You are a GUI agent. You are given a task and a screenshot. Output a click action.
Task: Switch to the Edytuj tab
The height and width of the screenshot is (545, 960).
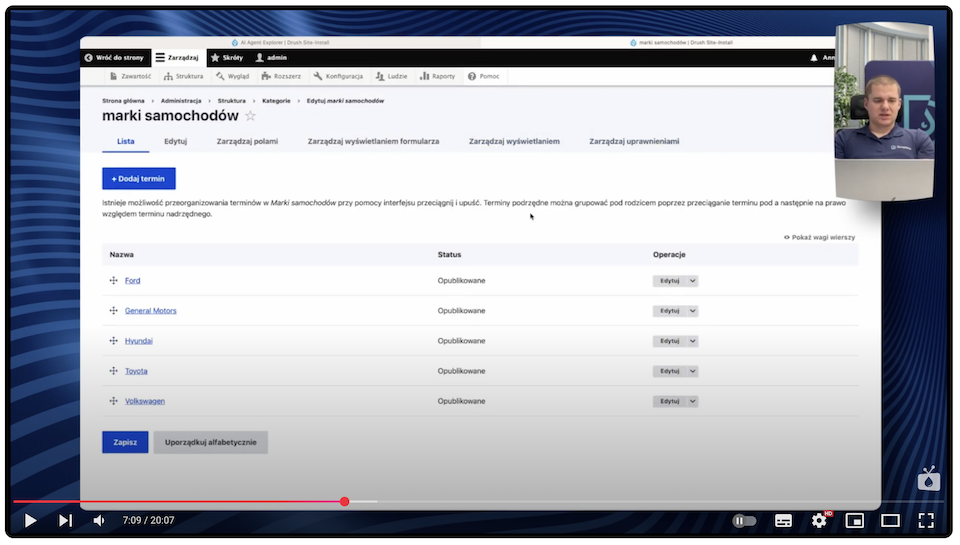(x=175, y=141)
